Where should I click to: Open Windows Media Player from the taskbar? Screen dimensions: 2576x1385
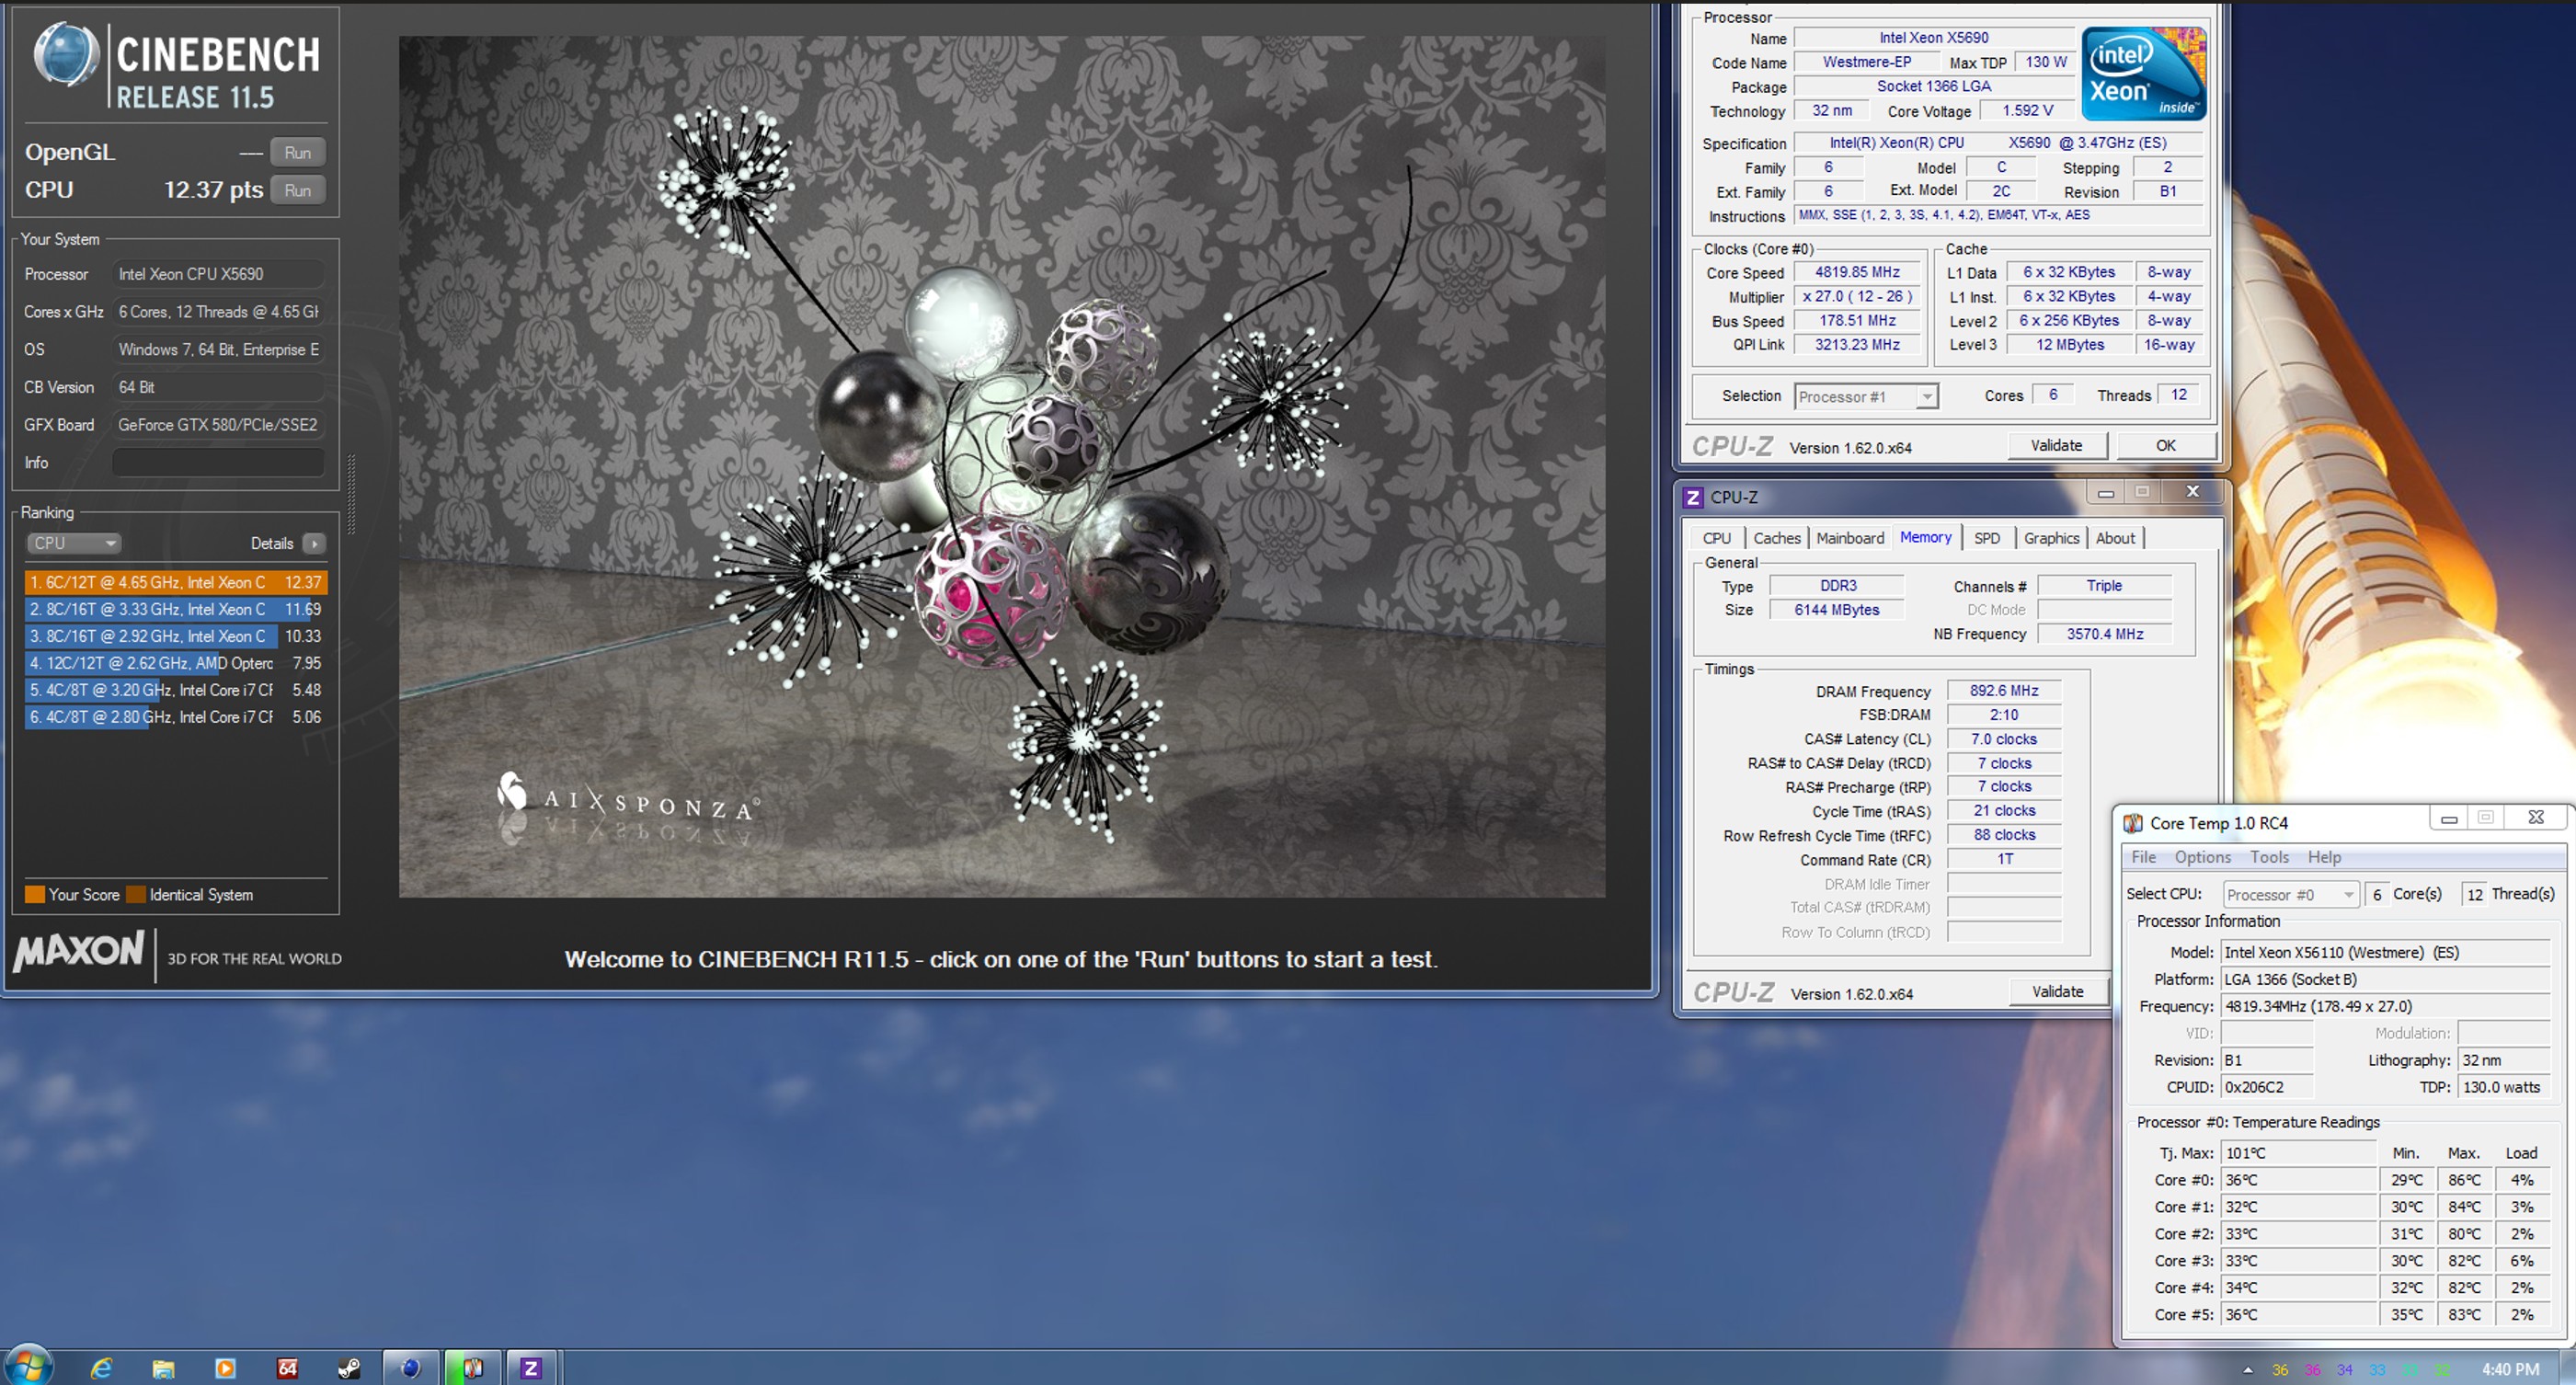[x=225, y=1368]
